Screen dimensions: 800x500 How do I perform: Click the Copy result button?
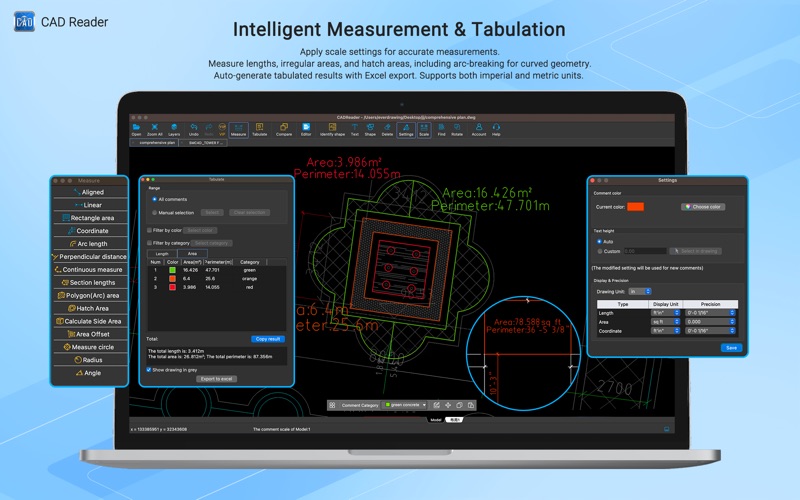pyautogui.click(x=268, y=339)
